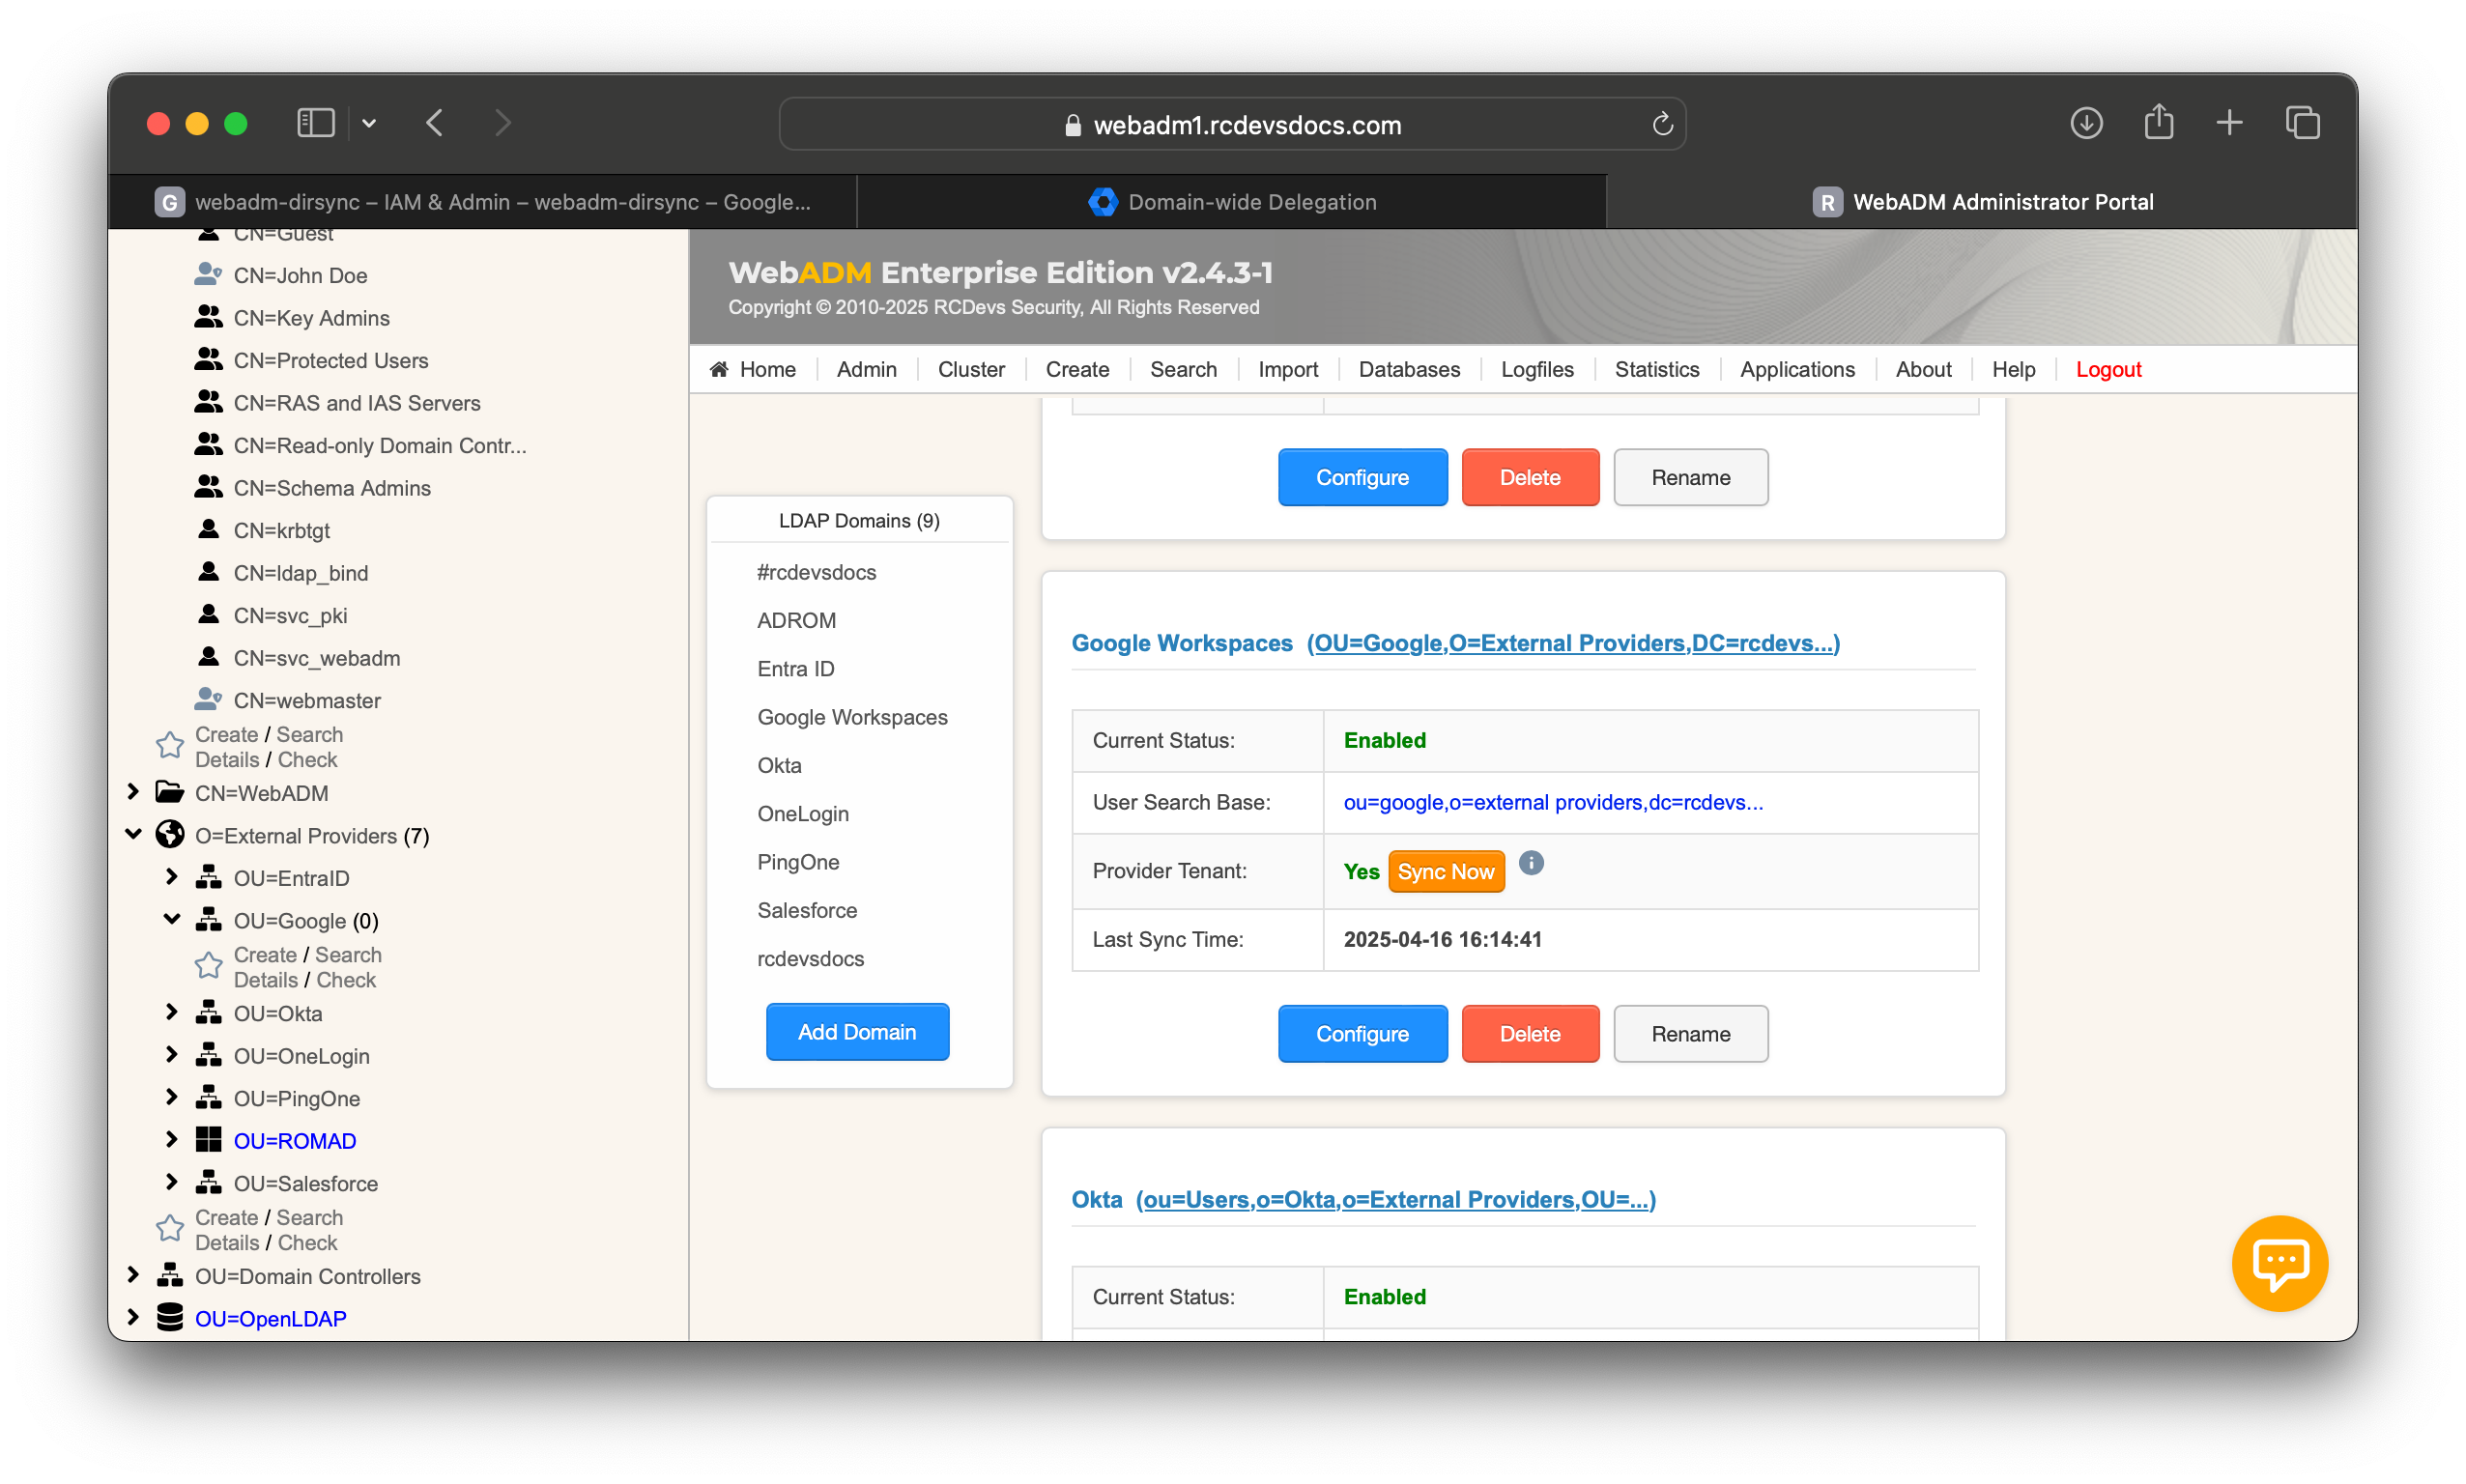Screen dimensions: 2466x1484
Task: Open the Databases menu
Action: (1408, 369)
